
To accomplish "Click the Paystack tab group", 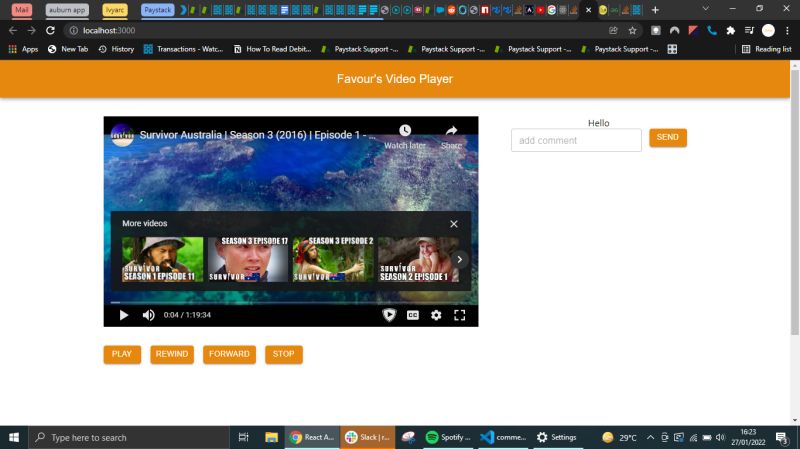I will pos(158,10).
